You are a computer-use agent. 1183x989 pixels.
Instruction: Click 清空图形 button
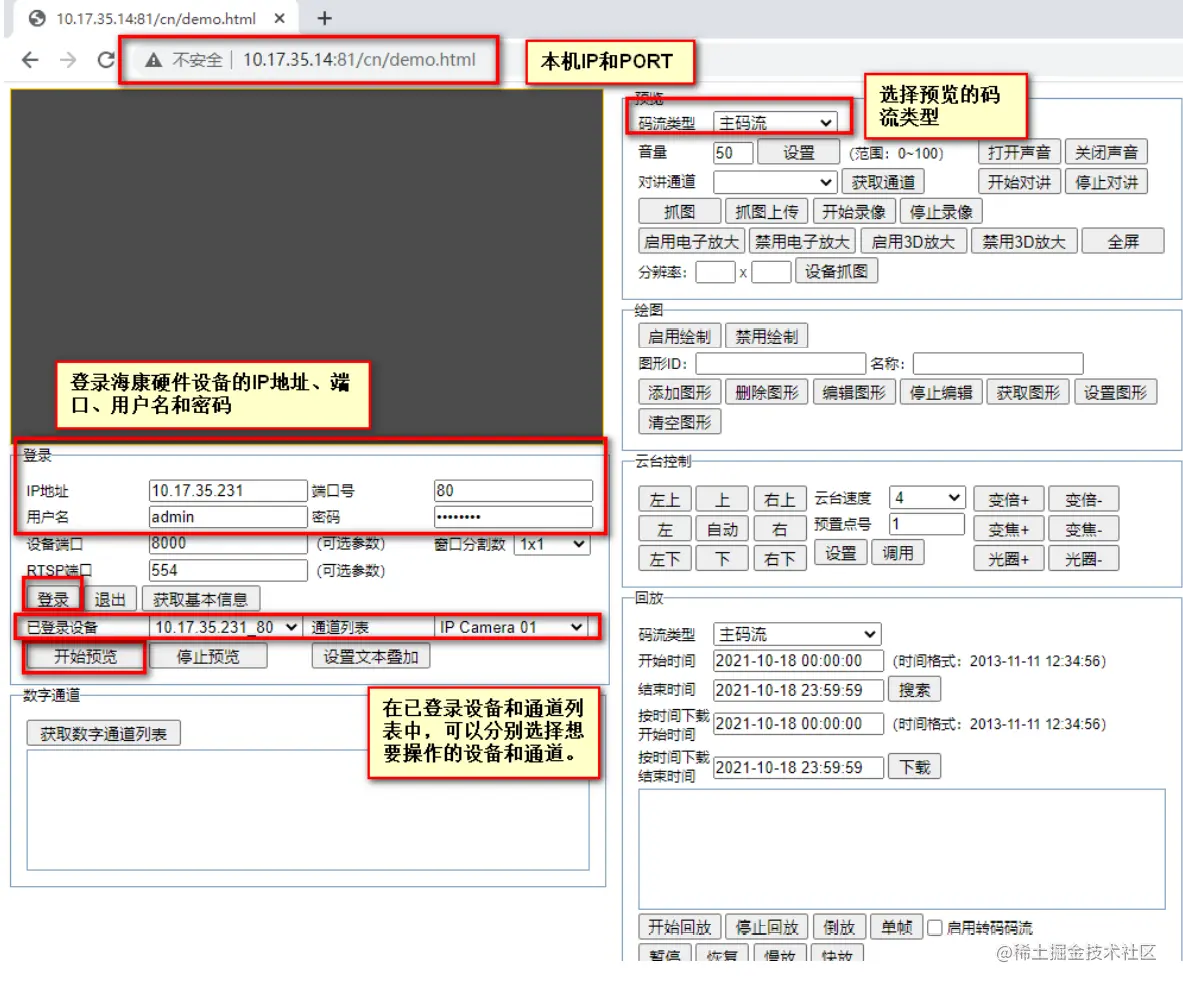(679, 422)
